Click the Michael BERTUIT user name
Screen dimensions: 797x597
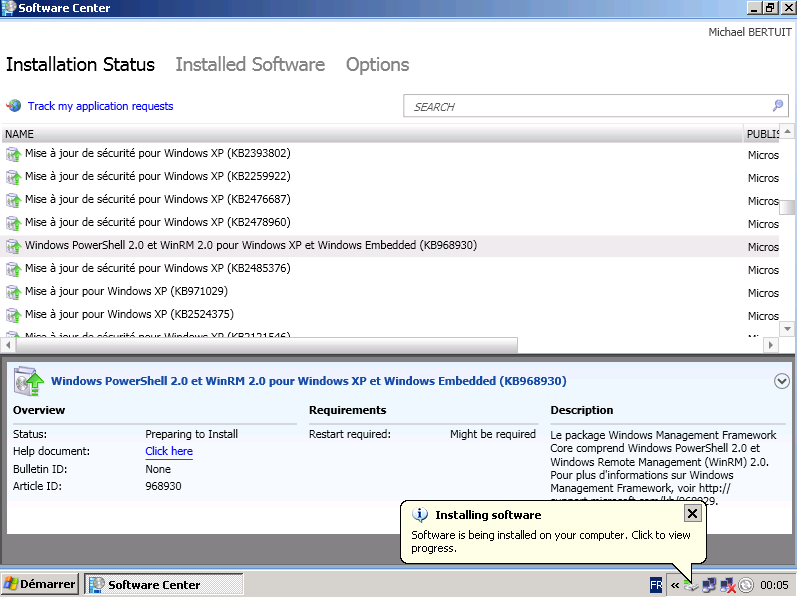click(x=750, y=32)
